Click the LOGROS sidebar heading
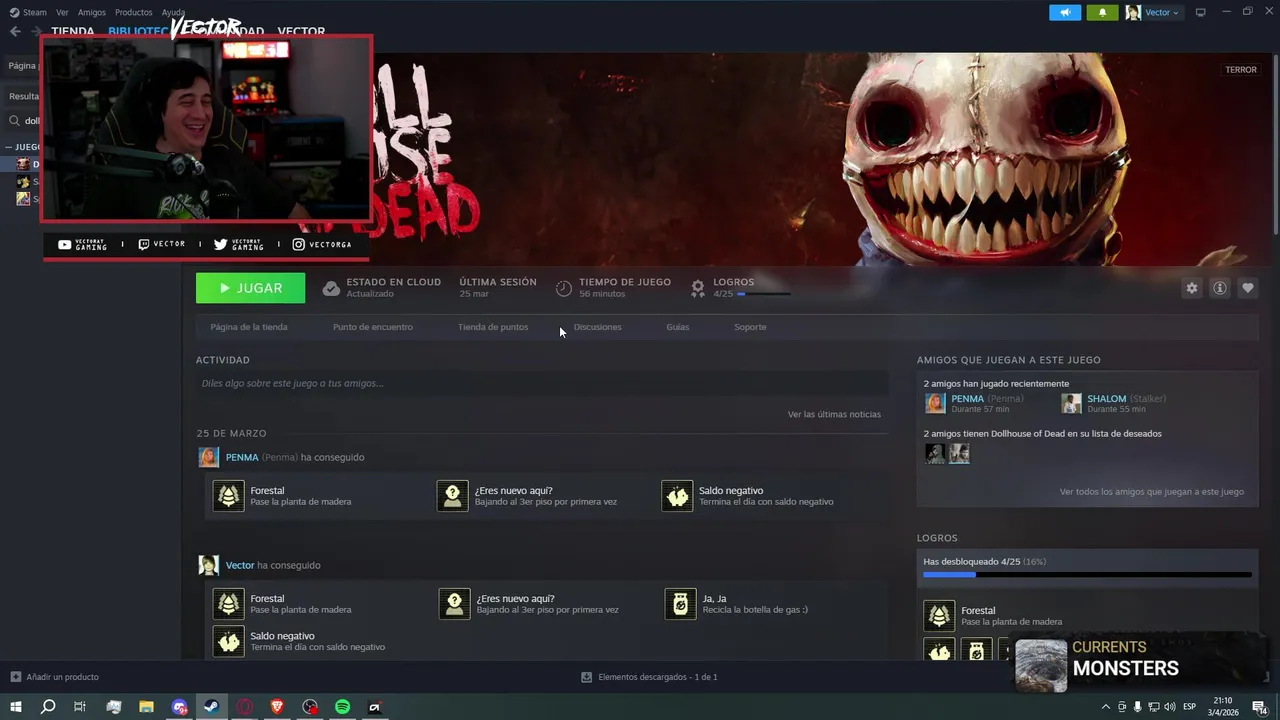Viewport: 1280px width, 720px height. point(937,538)
